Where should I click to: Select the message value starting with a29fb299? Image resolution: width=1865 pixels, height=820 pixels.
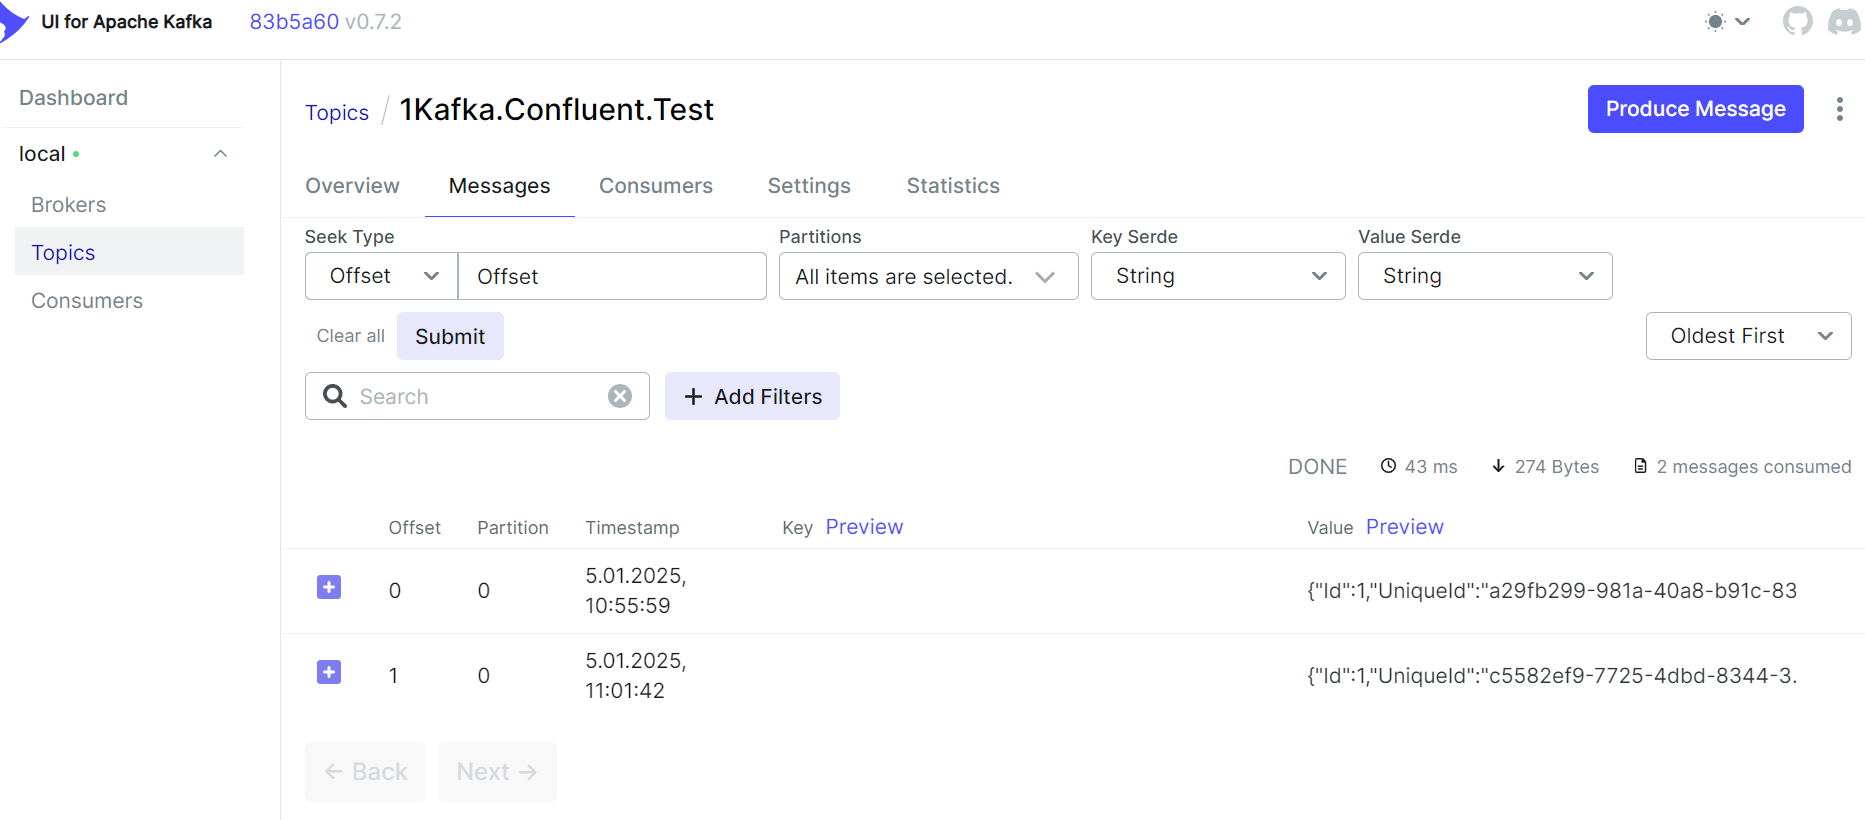1552,591
